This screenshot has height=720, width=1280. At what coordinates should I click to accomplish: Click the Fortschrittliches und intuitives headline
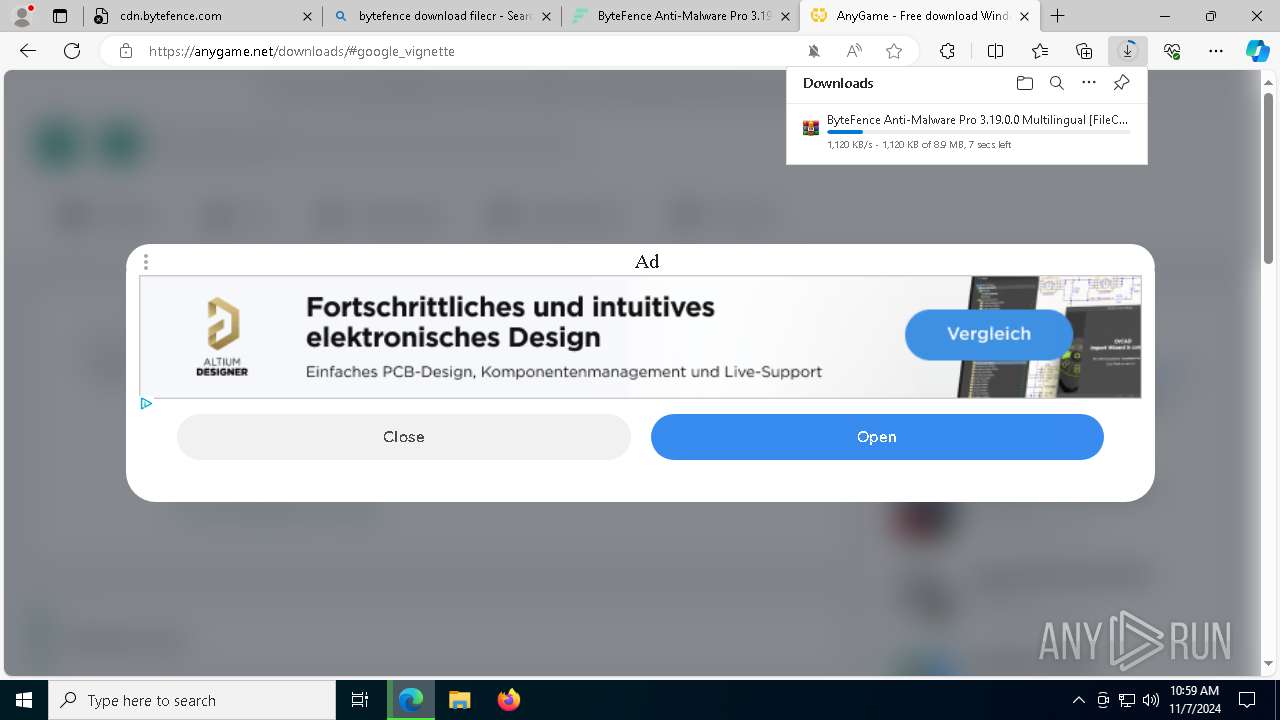(510, 321)
